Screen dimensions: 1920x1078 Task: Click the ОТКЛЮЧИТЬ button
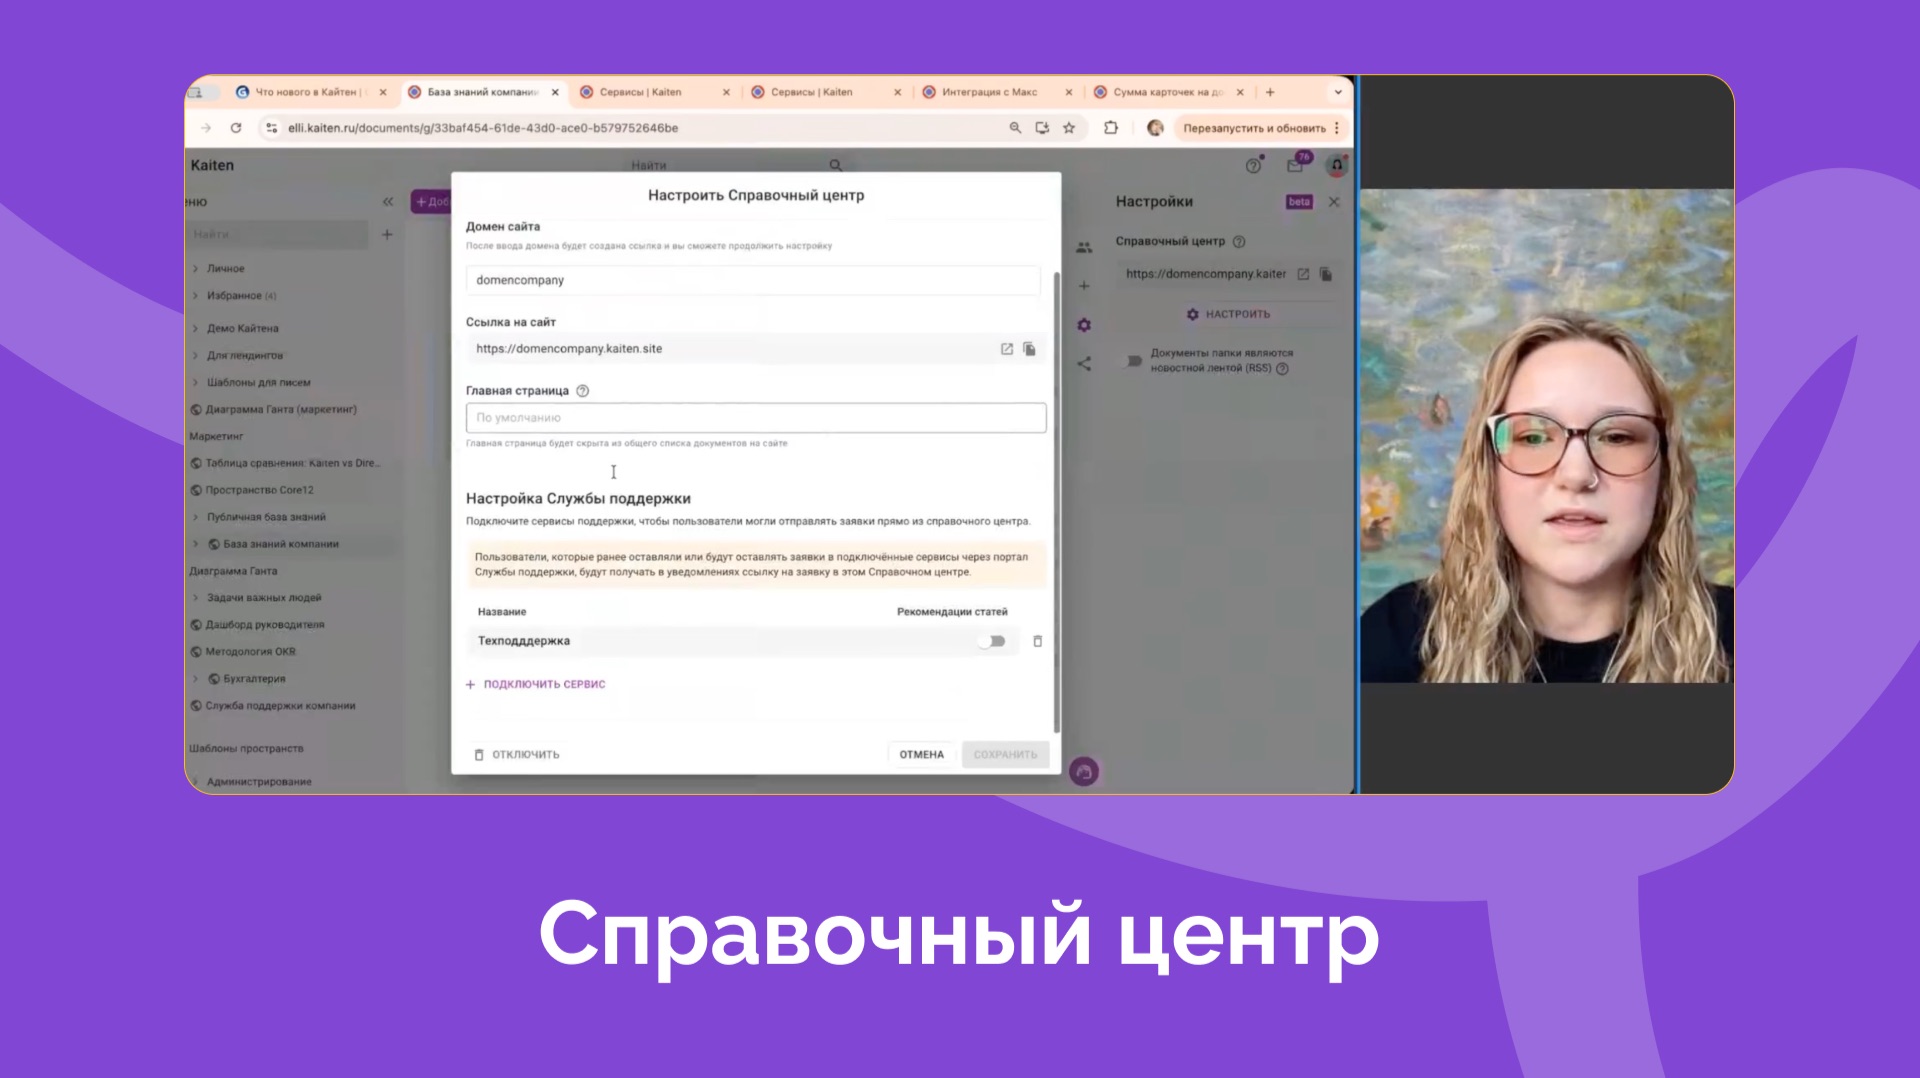click(x=516, y=754)
